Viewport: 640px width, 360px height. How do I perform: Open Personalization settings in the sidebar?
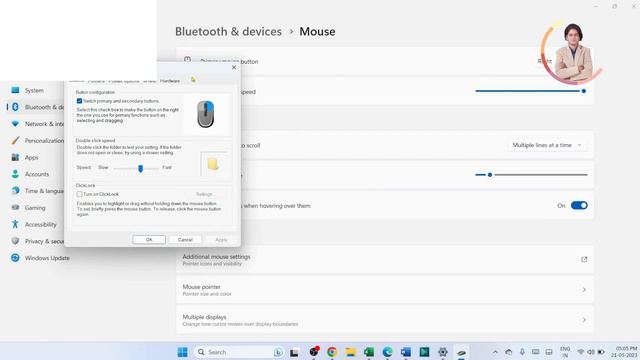(37, 140)
